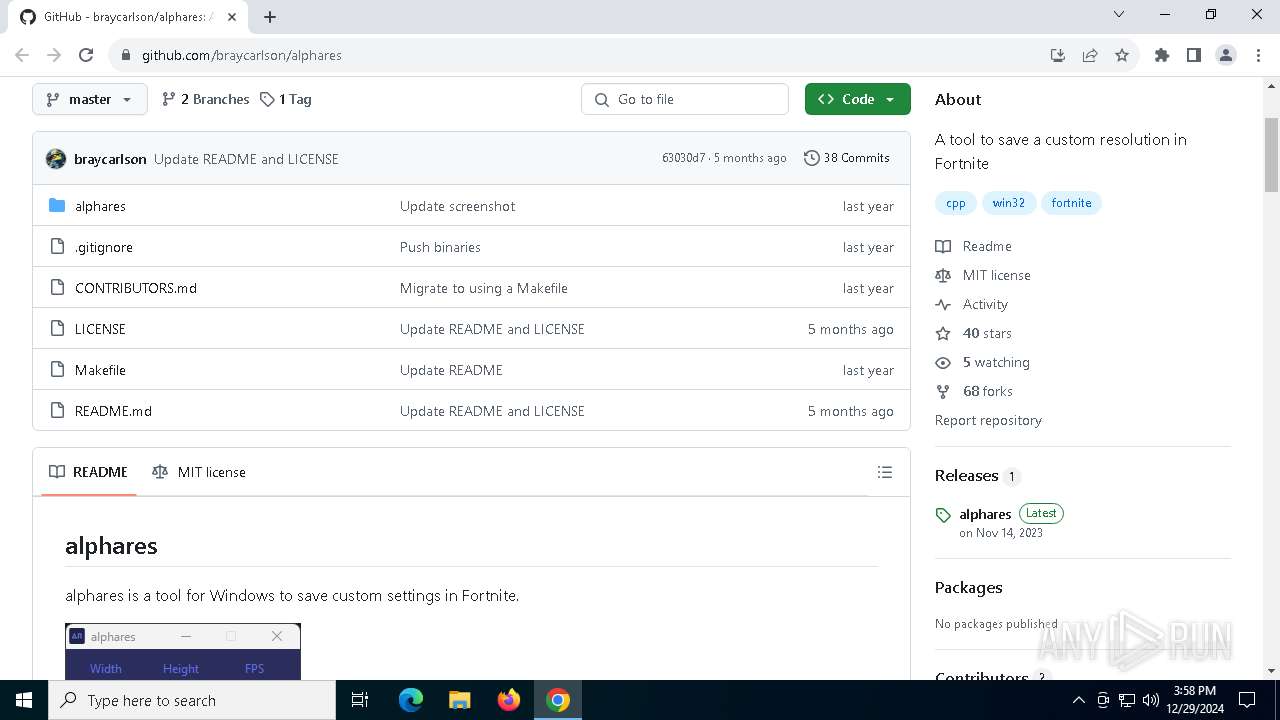Image resolution: width=1280 pixels, height=720 pixels.
Task: Open the Chrome tab search chevron
Action: coord(1119,15)
